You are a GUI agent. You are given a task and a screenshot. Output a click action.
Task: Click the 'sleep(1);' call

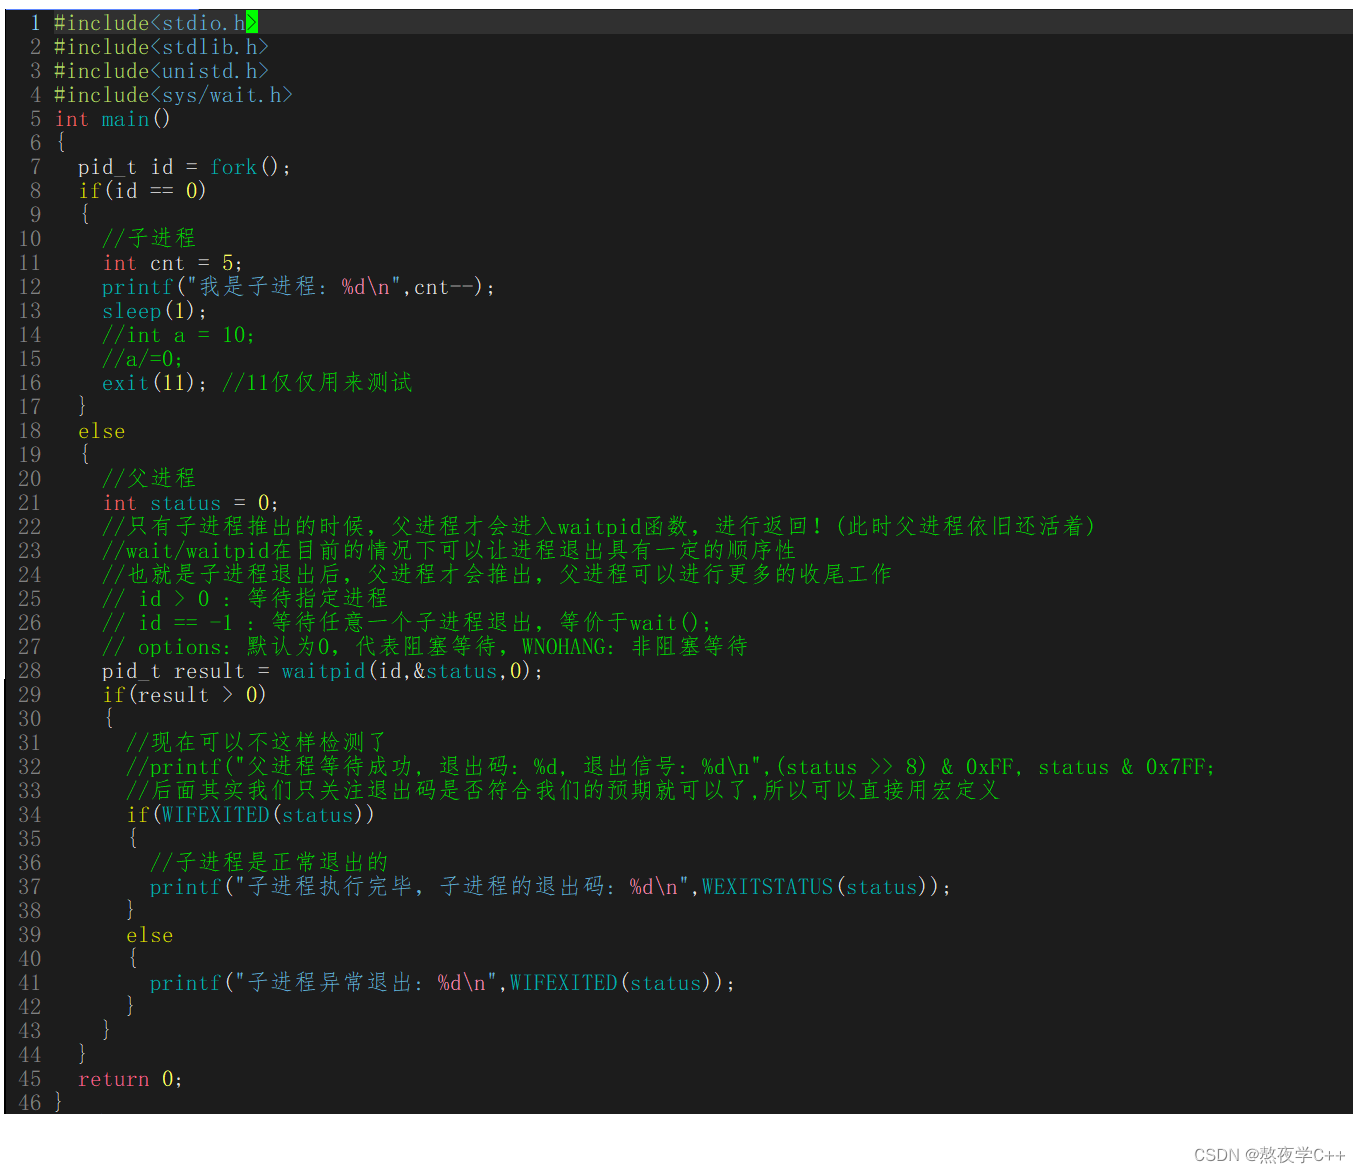pos(154,310)
